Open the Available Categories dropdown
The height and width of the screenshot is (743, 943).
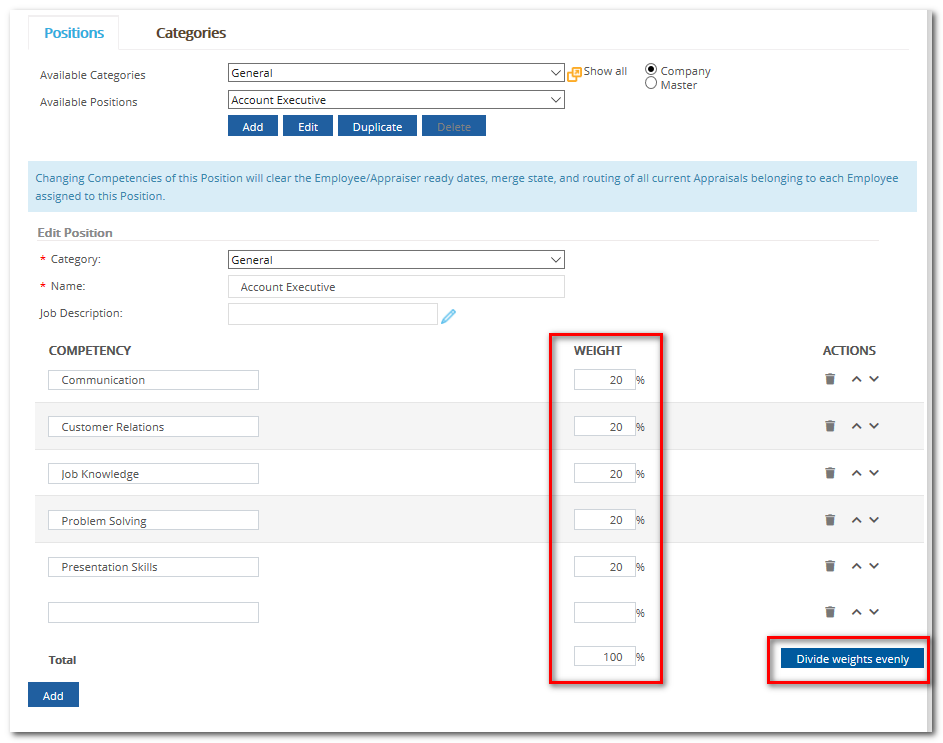tap(396, 73)
